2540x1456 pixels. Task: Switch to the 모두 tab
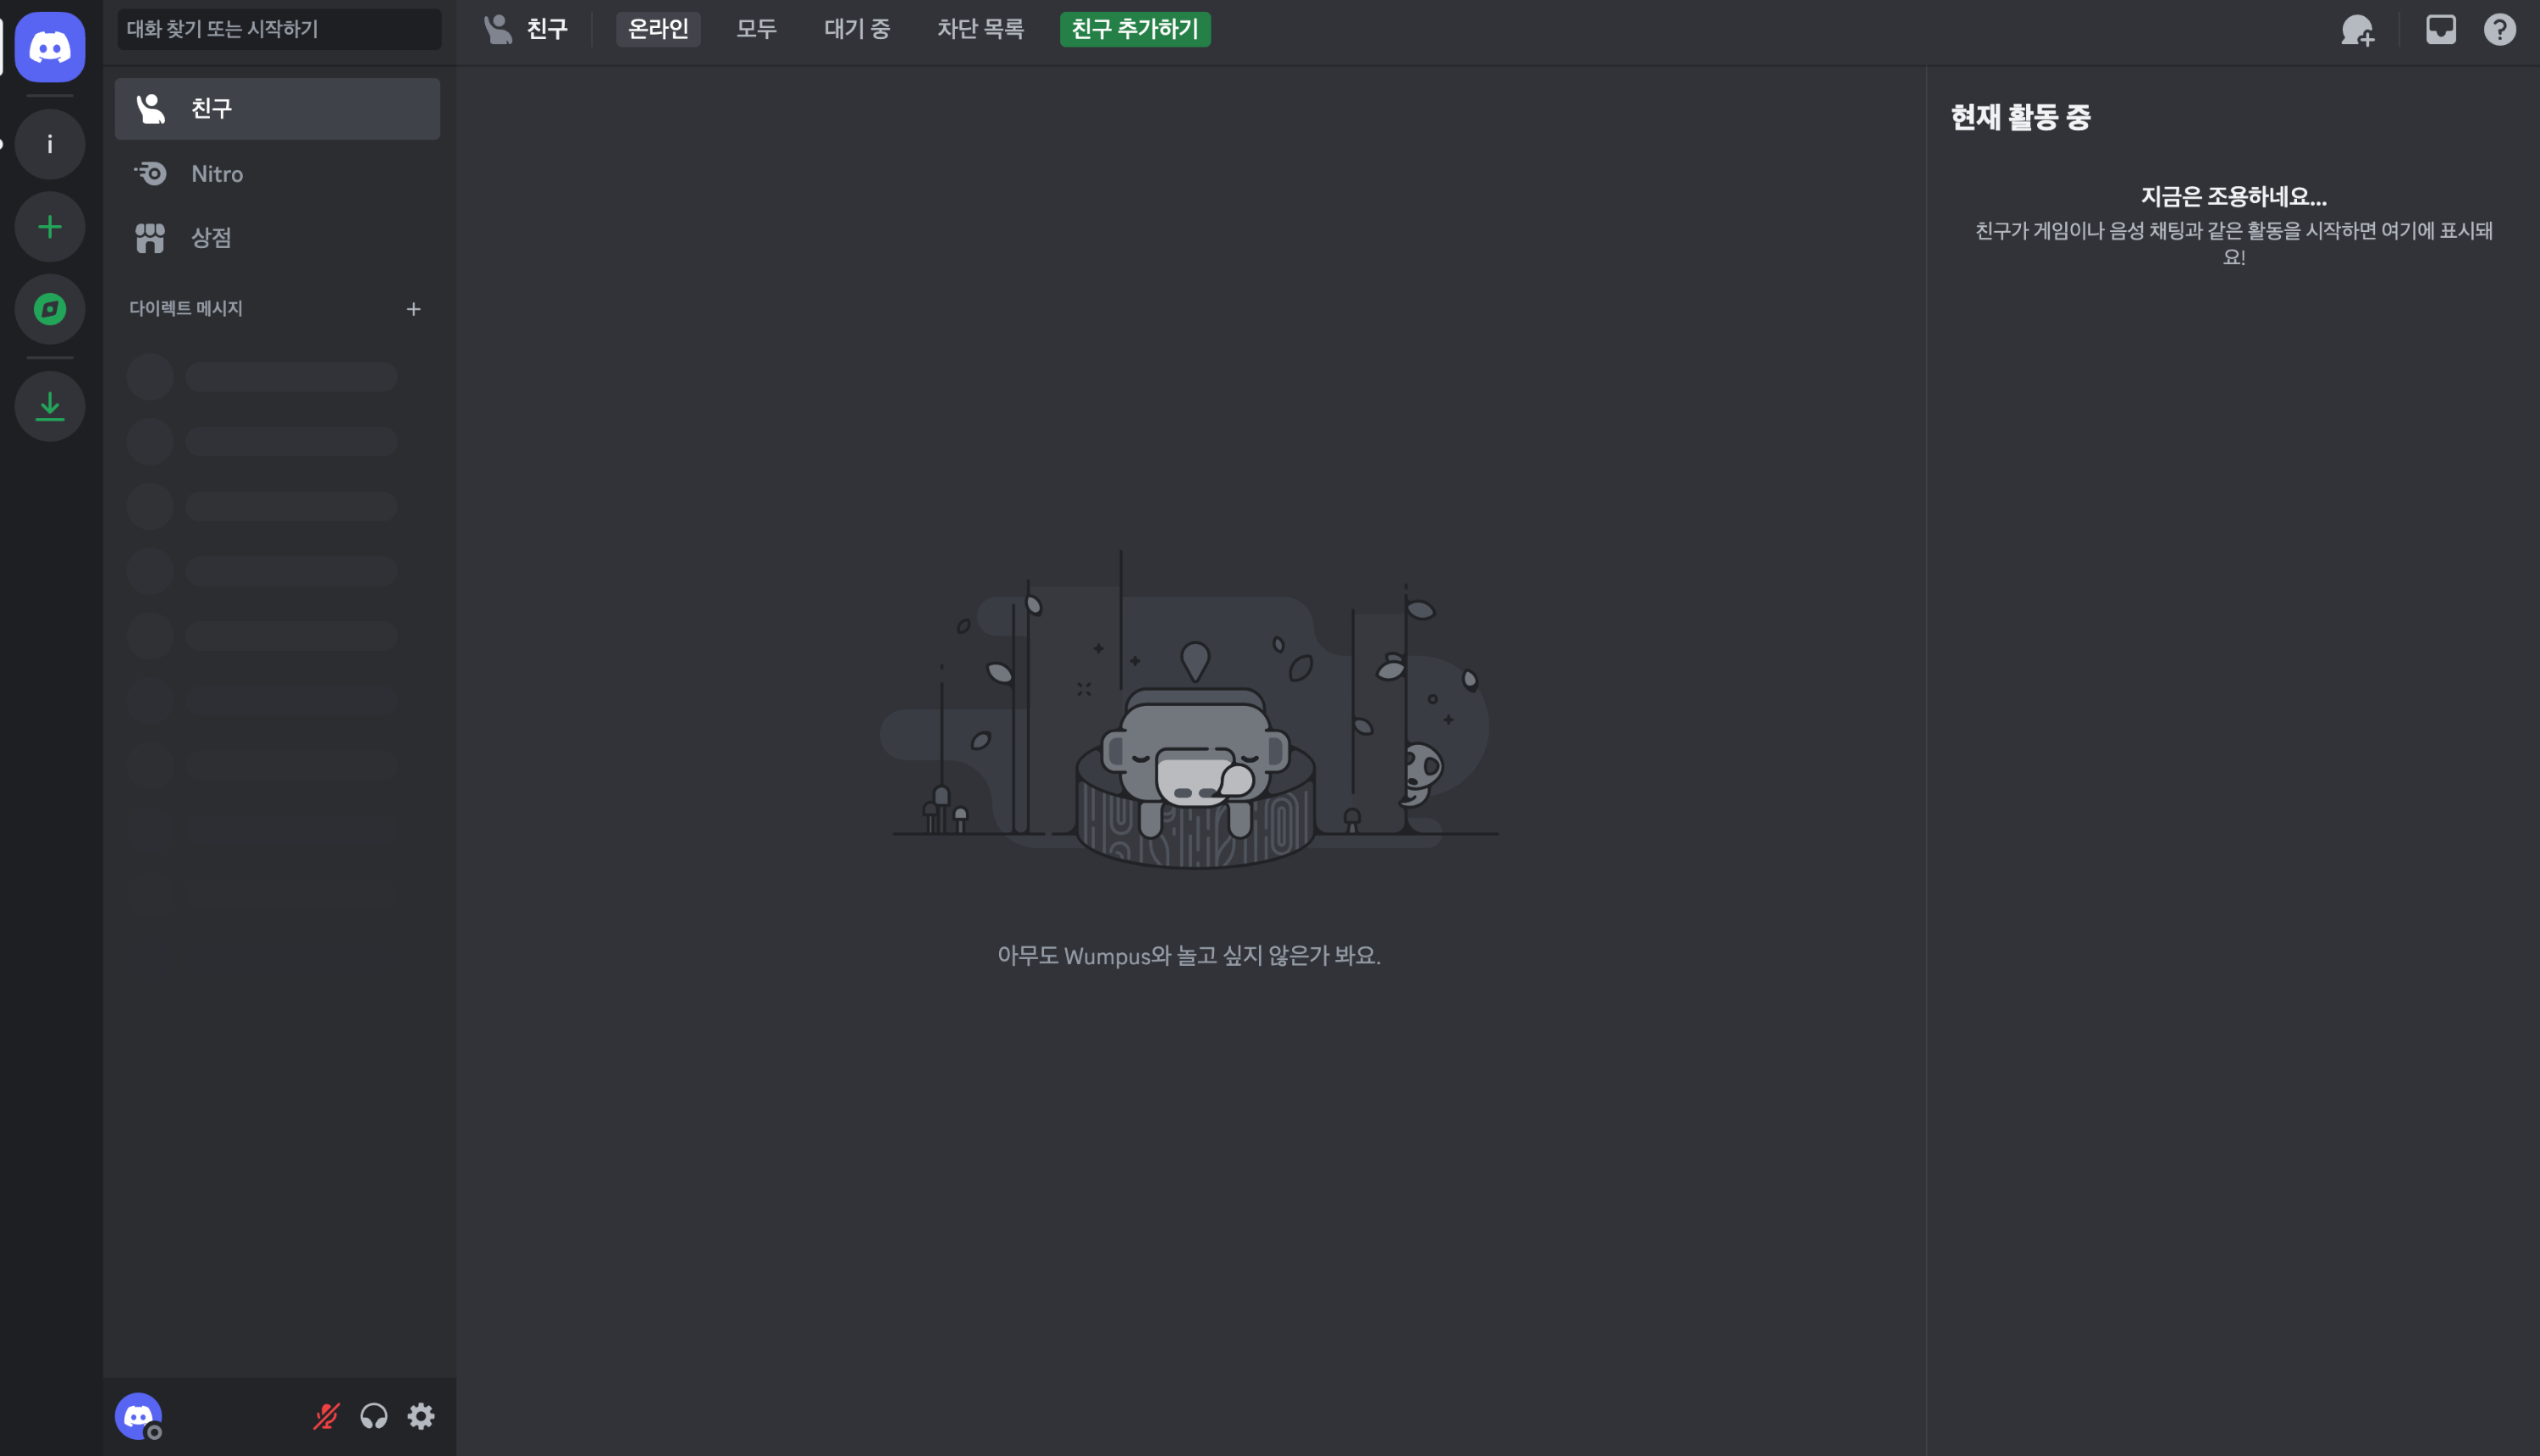tap(756, 29)
